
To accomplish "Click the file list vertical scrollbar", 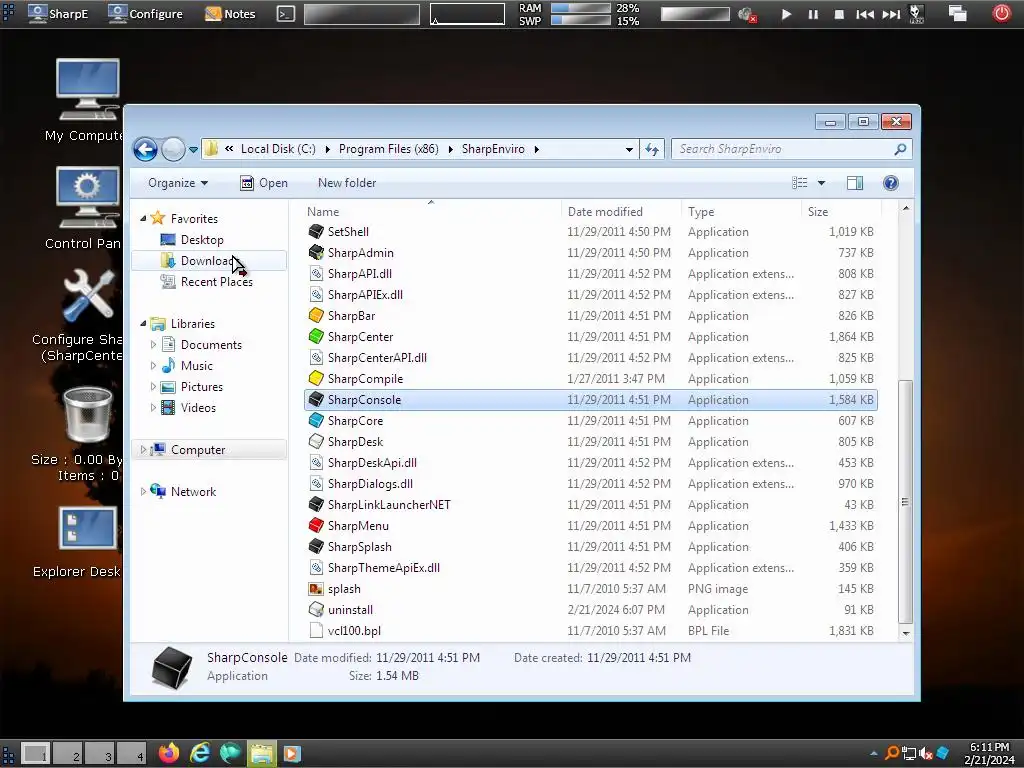I will click(905, 501).
